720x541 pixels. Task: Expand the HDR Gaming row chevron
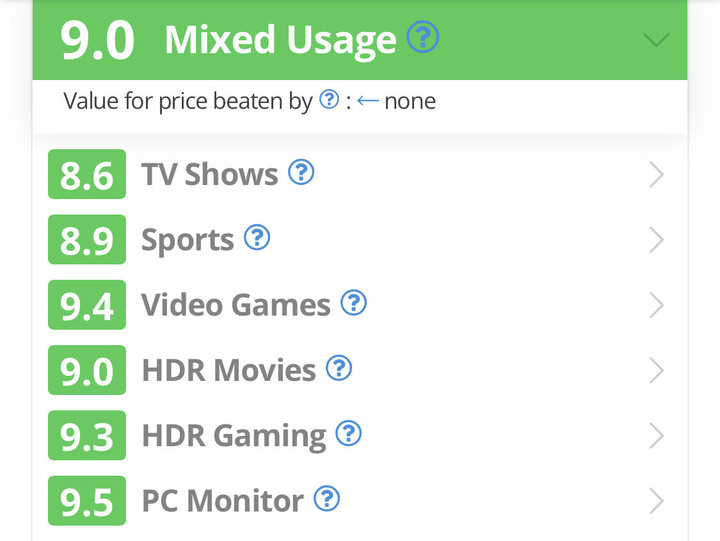(657, 436)
